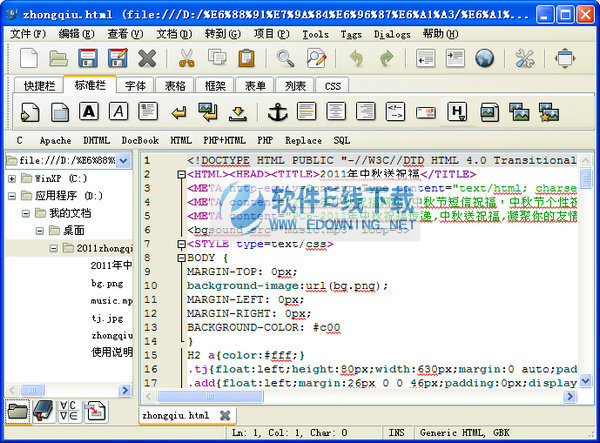Fold the BODY block on line 8
The image size is (600, 443).
pyautogui.click(x=181, y=258)
